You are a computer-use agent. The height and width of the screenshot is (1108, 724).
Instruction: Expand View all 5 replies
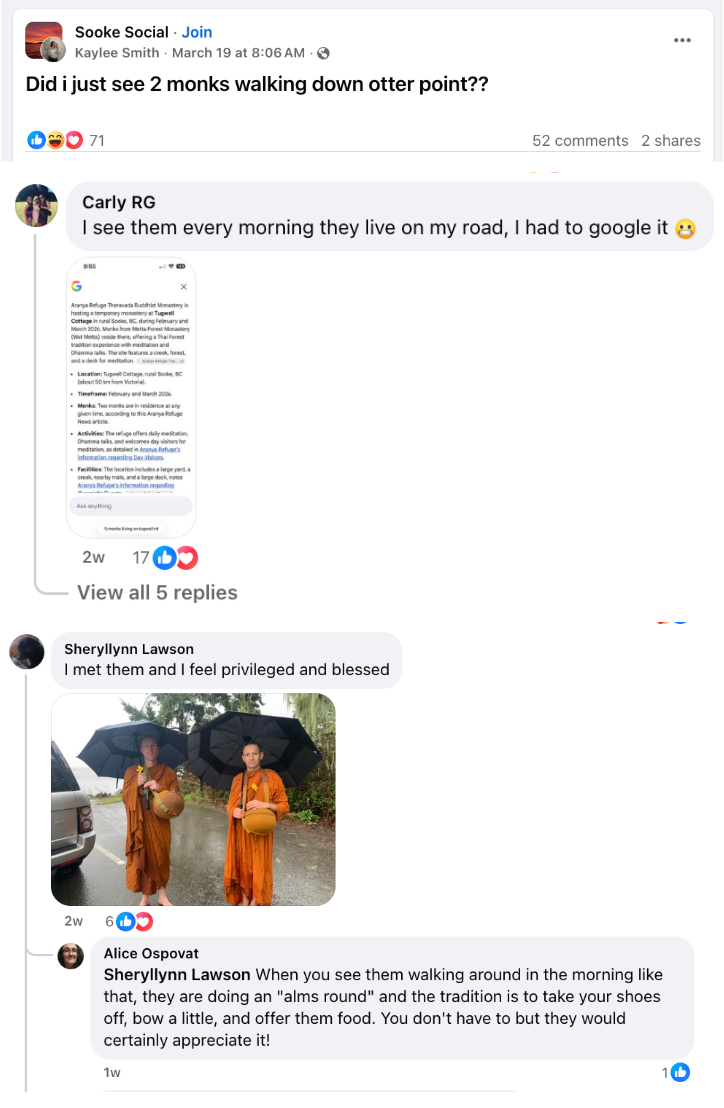click(157, 593)
